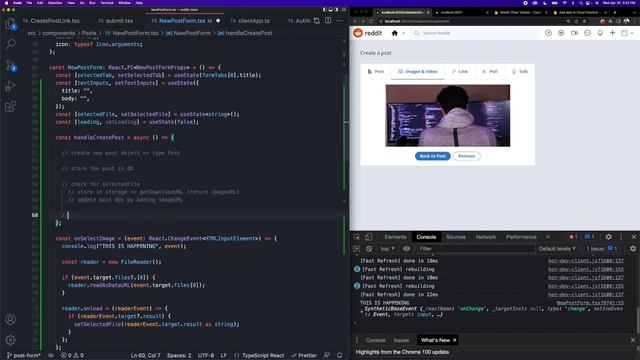Click the Search Reddit input field
The image size is (640, 360).
click(x=476, y=33)
